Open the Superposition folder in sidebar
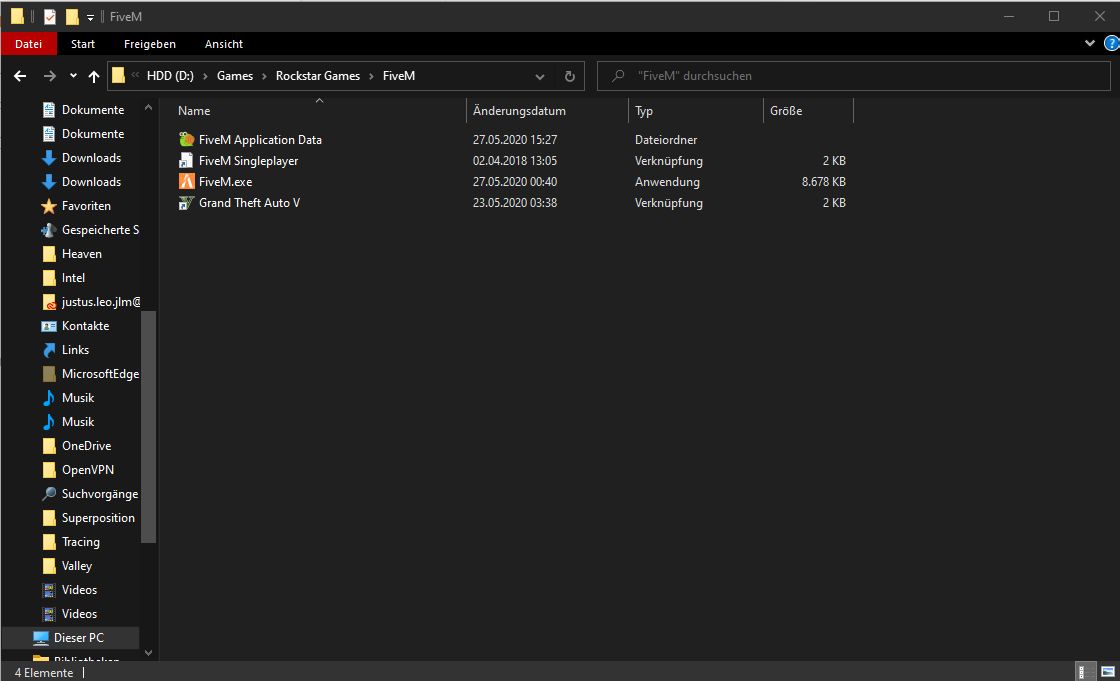 click(98, 518)
